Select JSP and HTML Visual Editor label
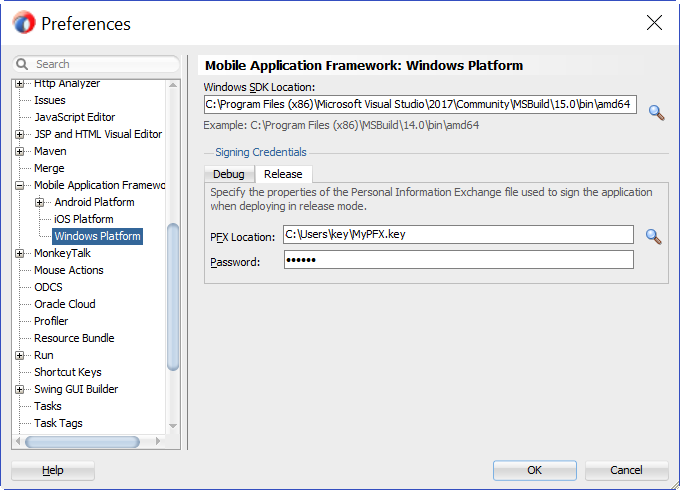 [x=98, y=134]
